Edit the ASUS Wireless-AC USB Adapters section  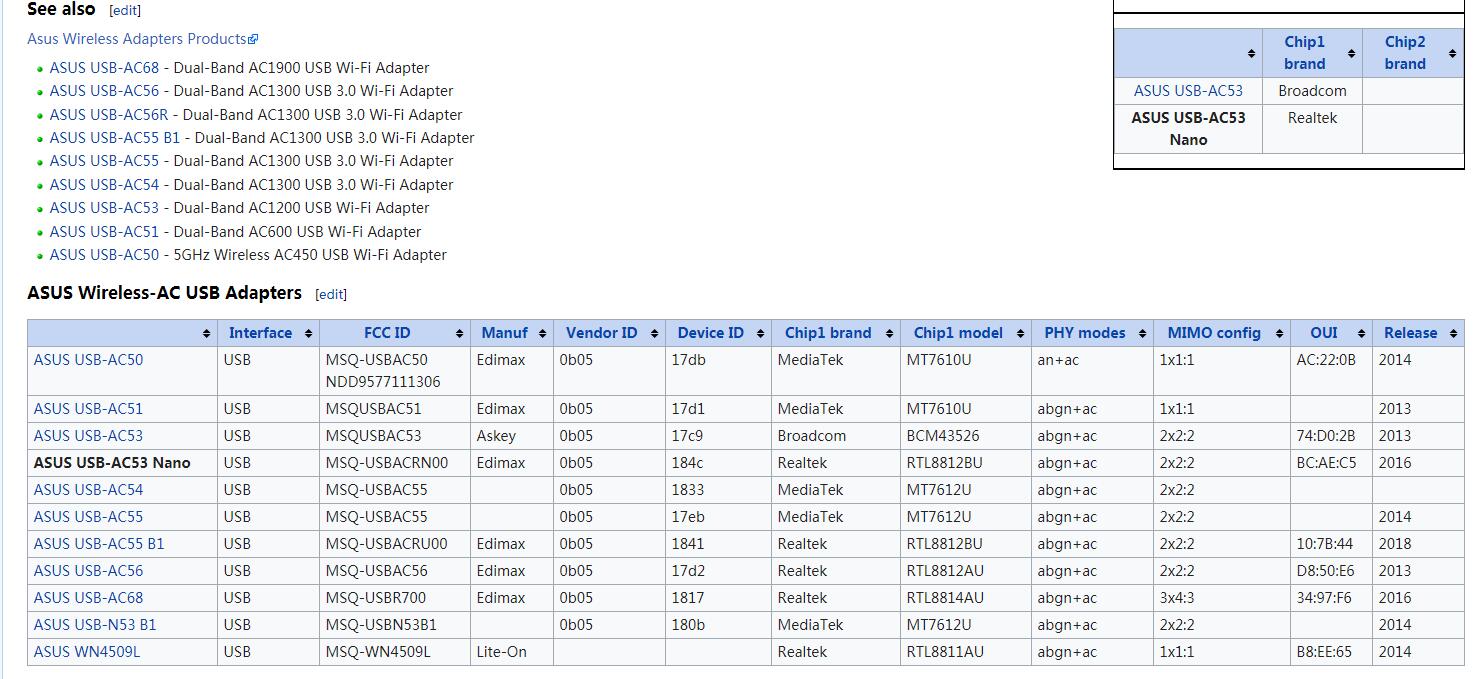click(x=331, y=294)
